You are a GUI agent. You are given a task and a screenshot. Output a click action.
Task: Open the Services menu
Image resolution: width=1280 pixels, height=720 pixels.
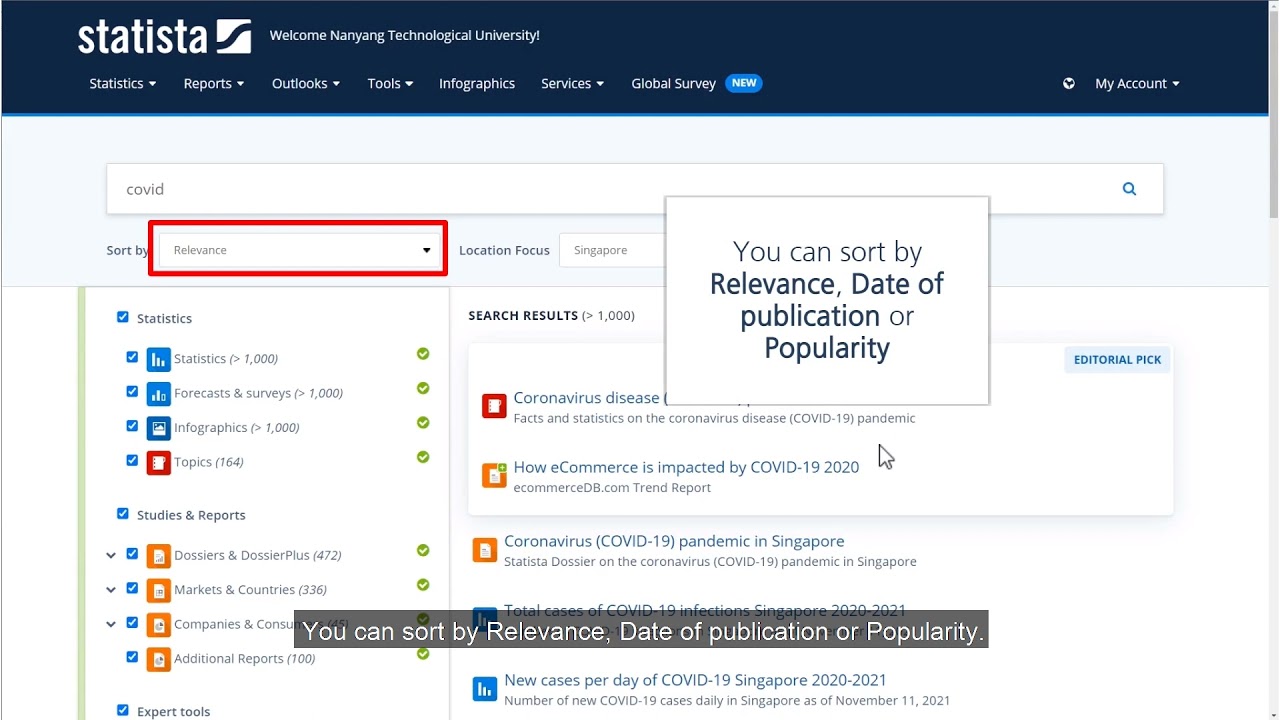[x=573, y=84]
